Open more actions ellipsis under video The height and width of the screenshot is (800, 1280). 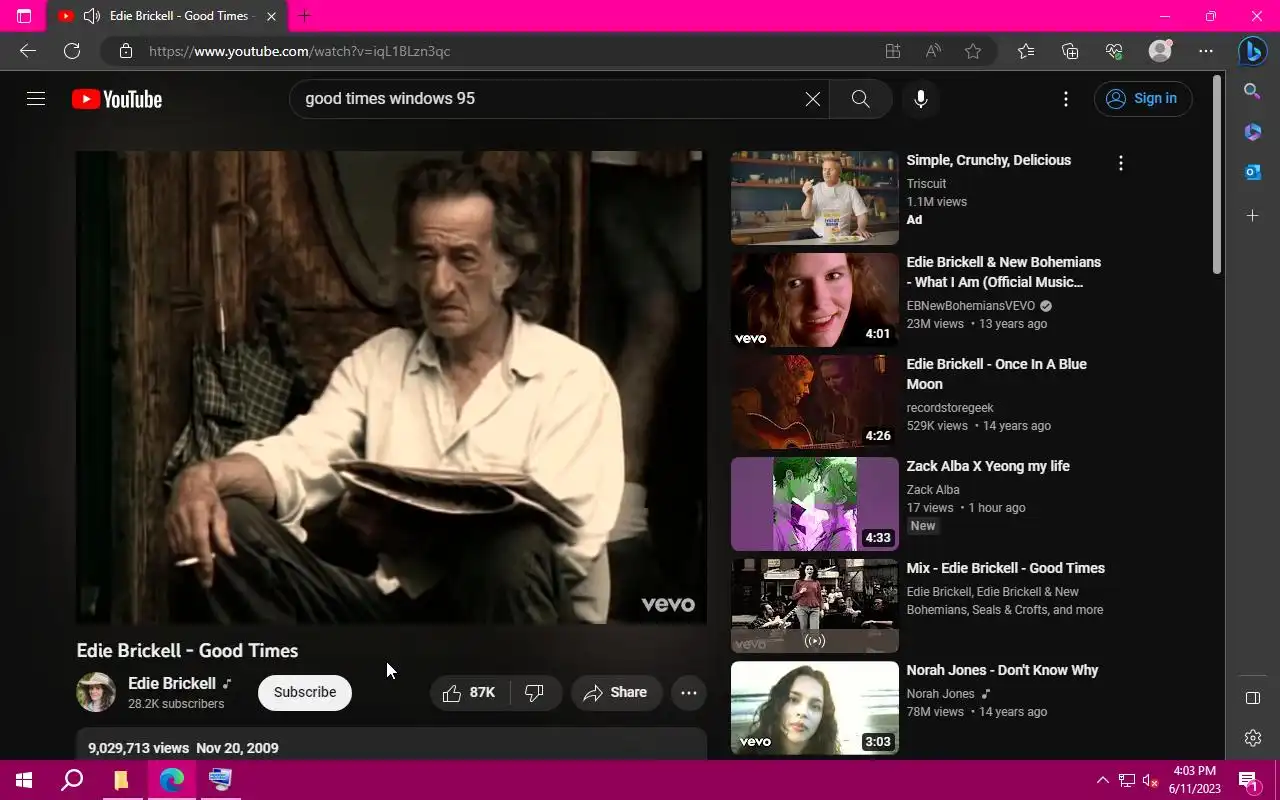(x=689, y=692)
